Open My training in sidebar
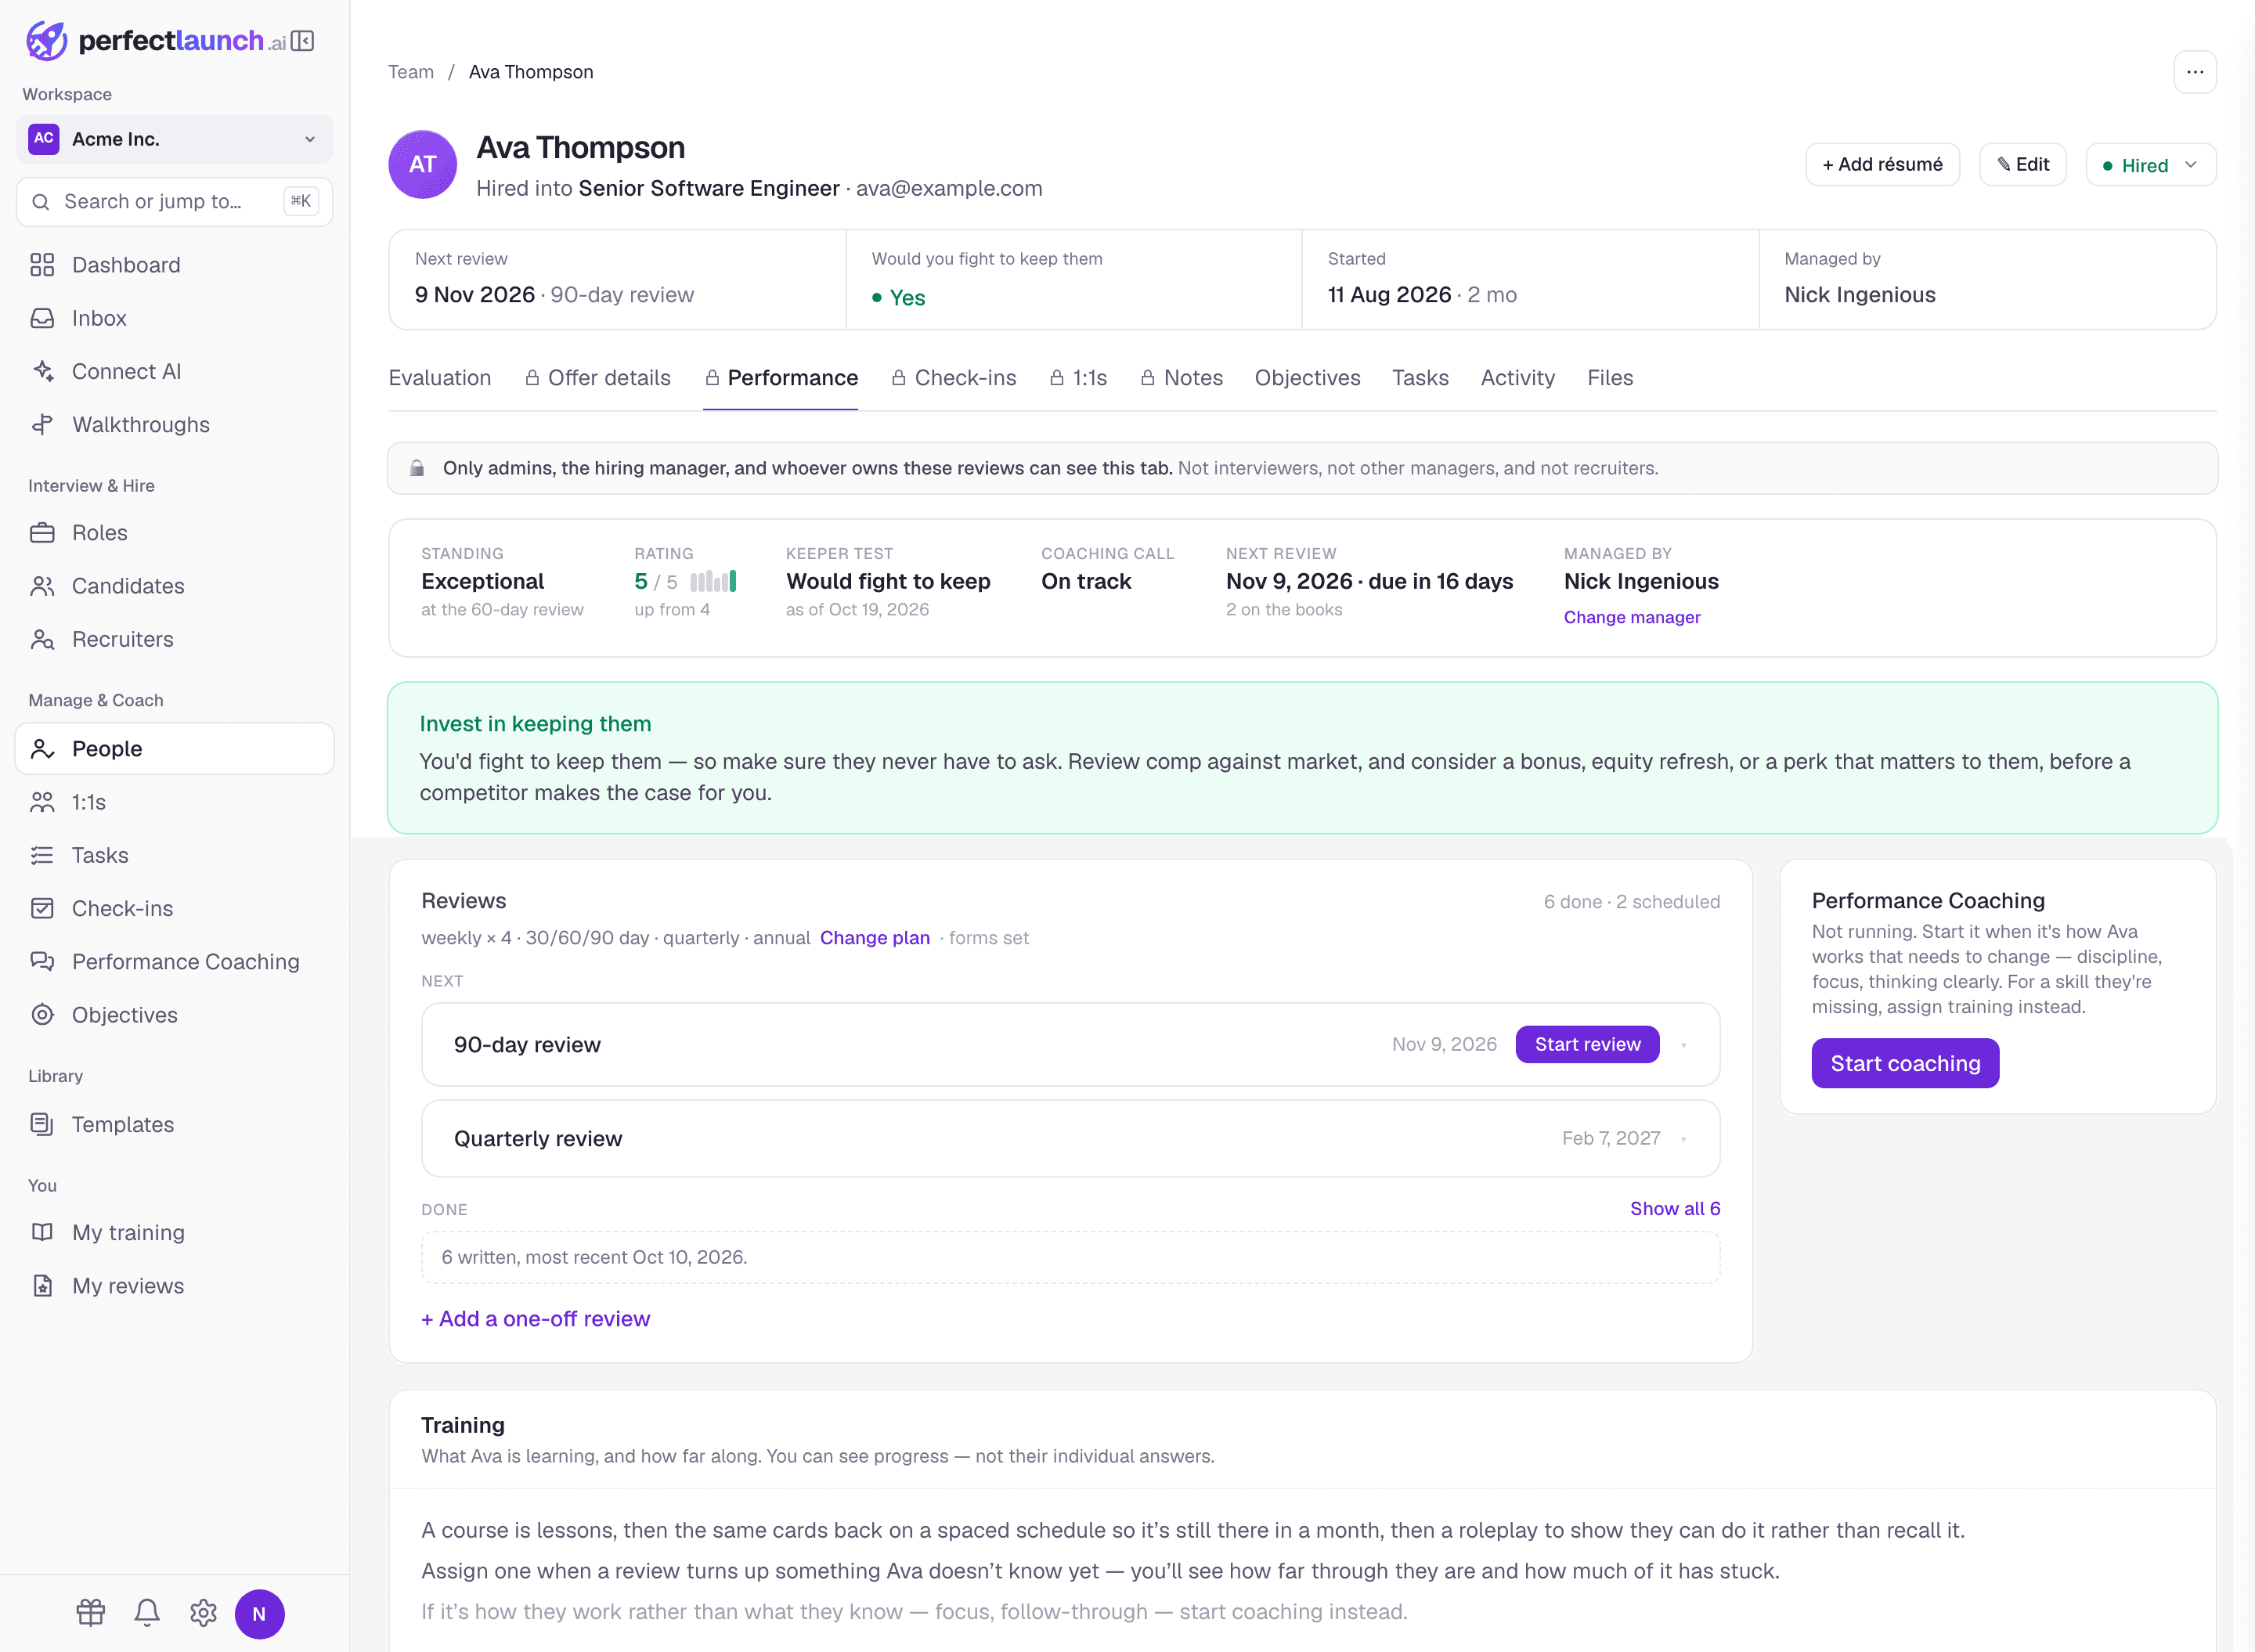Screen dimensions: 2255x1652 (174, 1233)
